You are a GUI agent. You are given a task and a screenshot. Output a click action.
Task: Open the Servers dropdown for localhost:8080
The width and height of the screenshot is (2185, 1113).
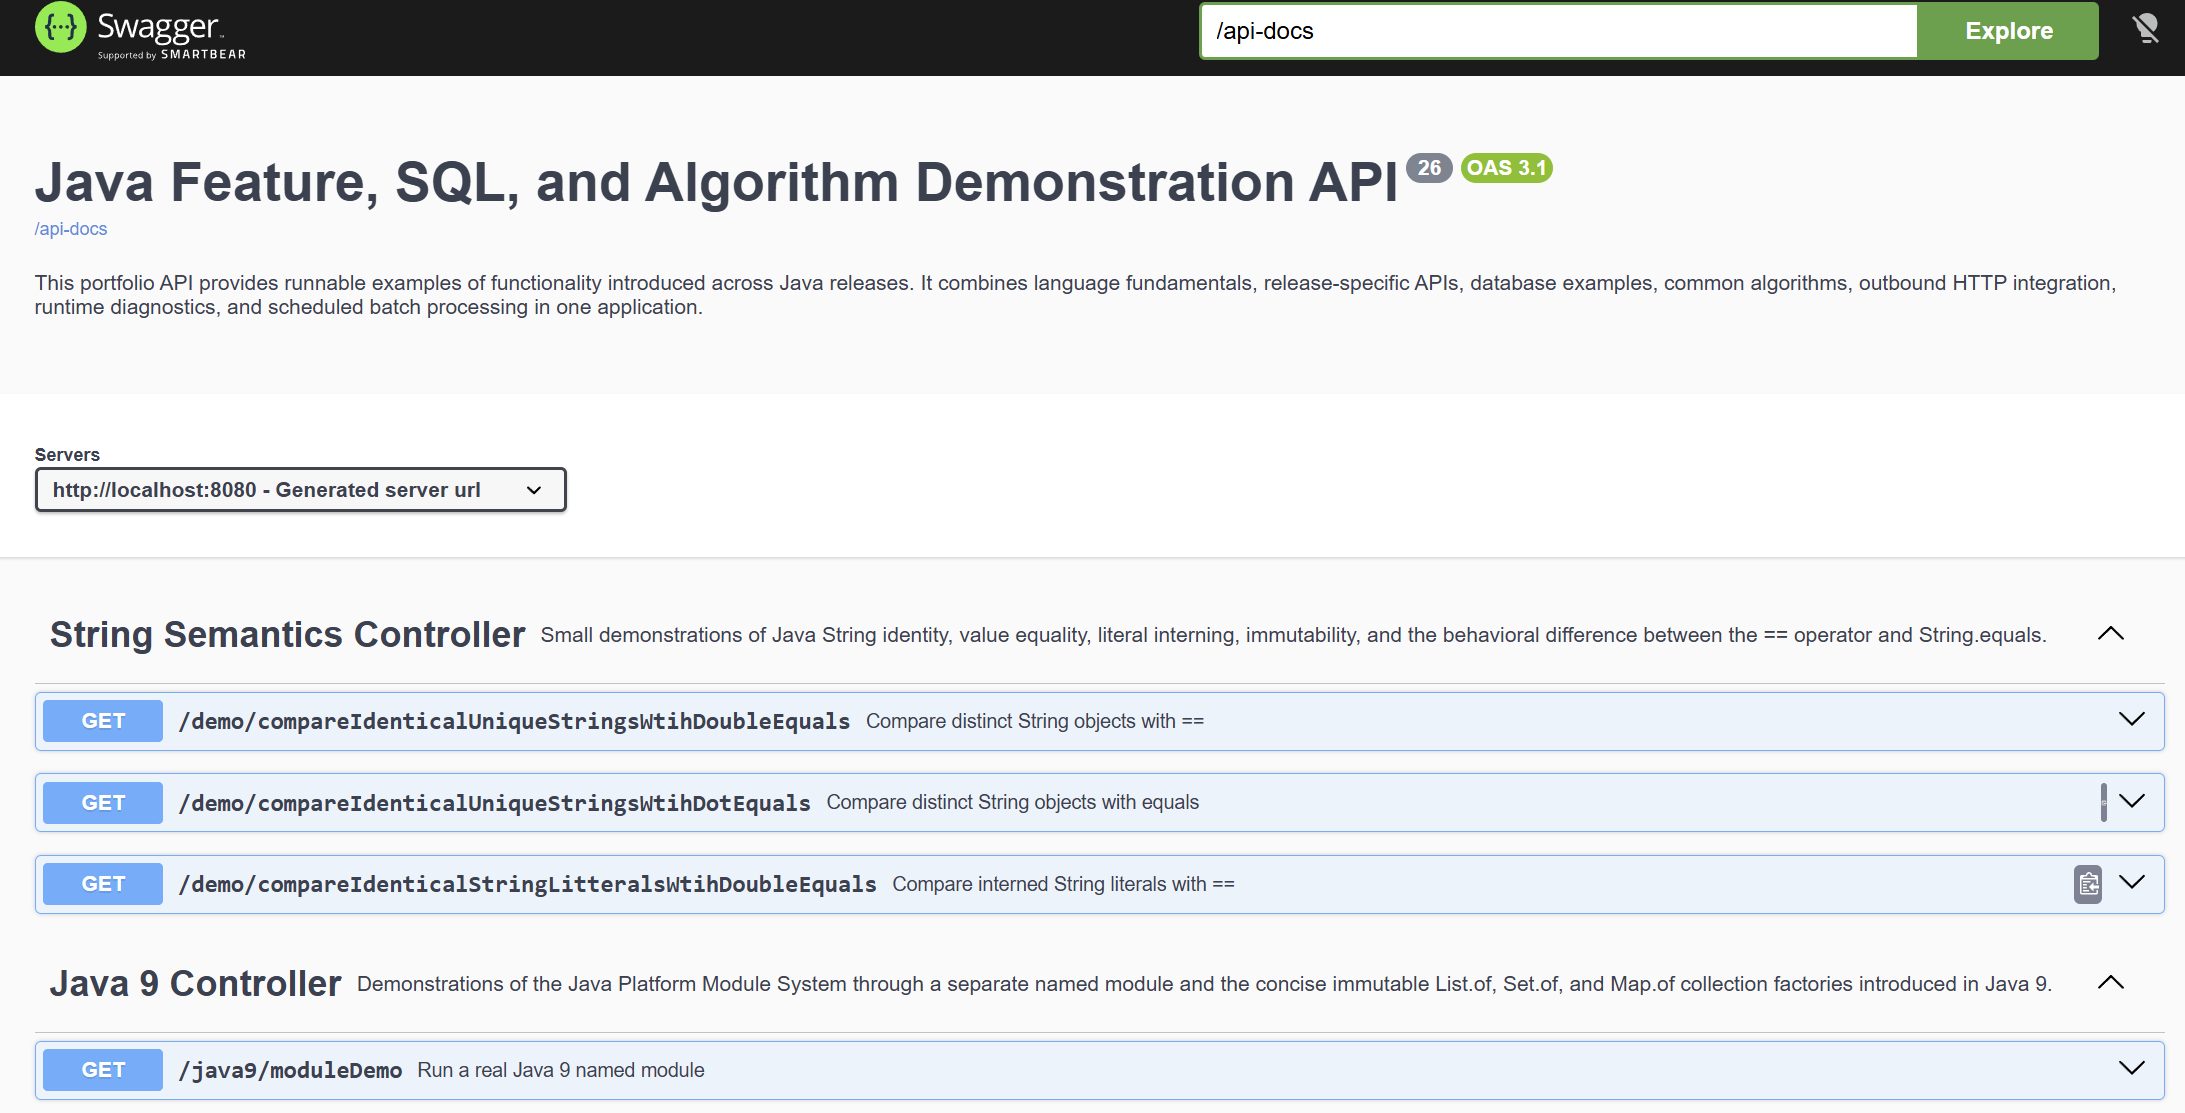coord(300,490)
